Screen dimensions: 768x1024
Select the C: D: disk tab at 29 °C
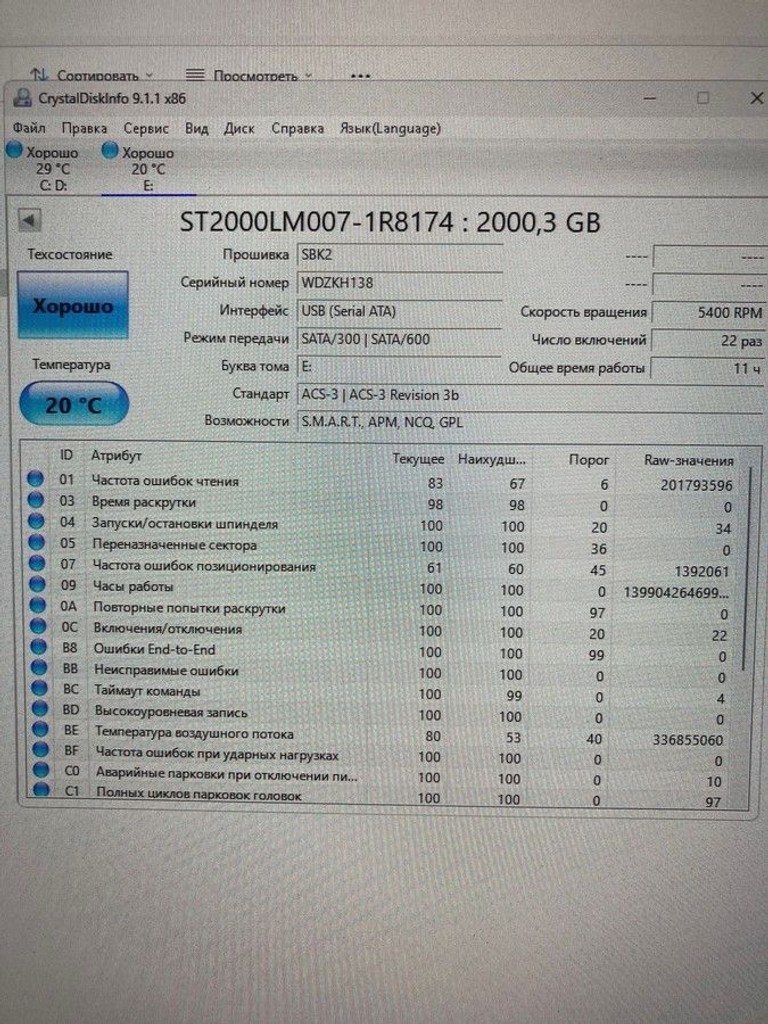pyautogui.click(x=52, y=168)
